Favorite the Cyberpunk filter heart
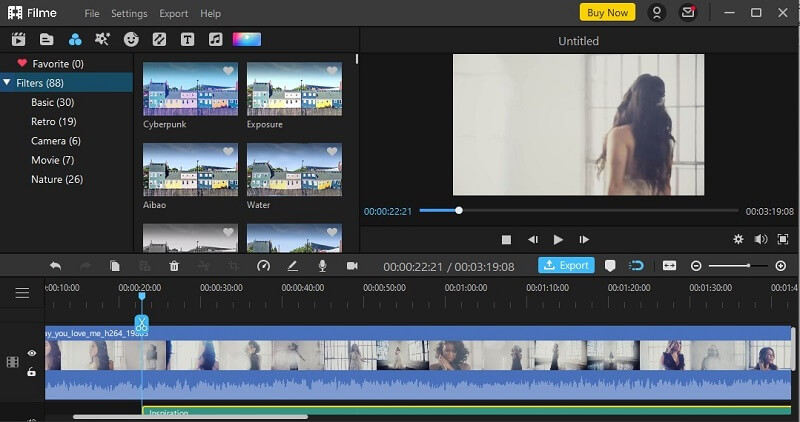The image size is (800, 422). [228, 71]
